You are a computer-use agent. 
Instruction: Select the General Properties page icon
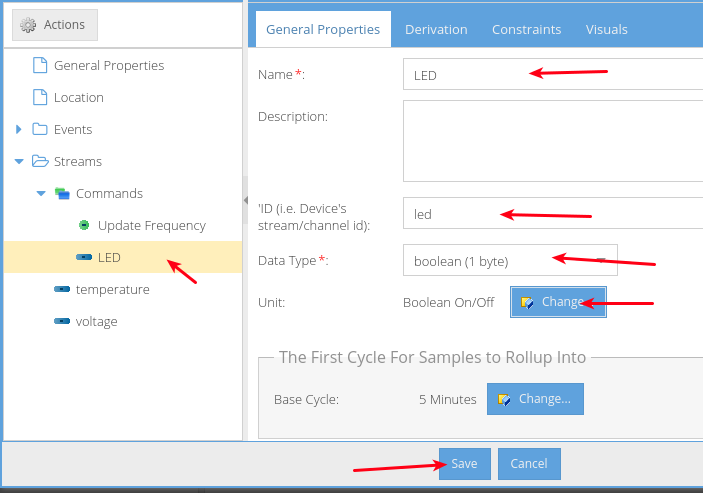coord(40,66)
